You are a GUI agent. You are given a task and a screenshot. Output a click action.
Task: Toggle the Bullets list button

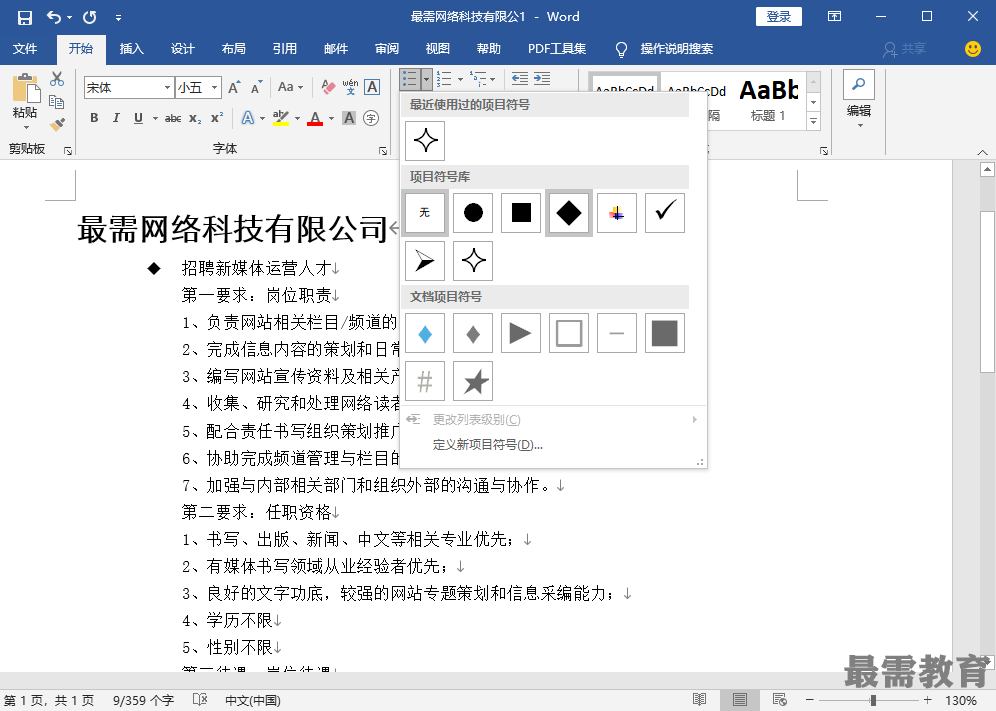tap(410, 79)
